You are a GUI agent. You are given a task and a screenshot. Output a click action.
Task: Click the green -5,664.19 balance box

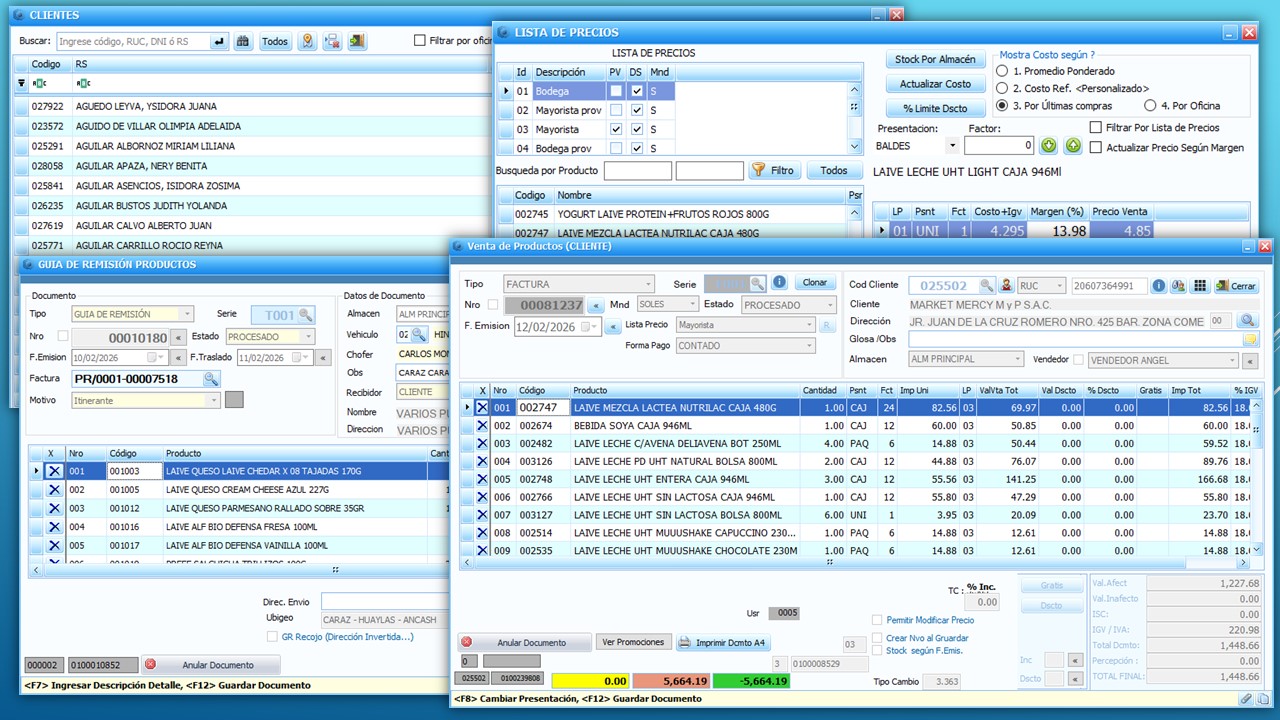(751, 681)
